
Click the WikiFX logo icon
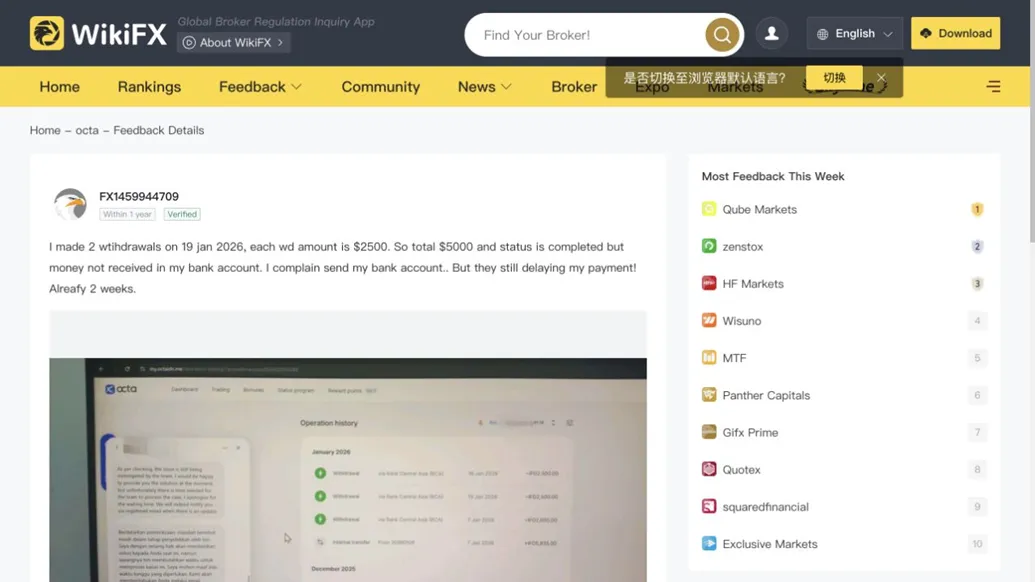pos(47,33)
